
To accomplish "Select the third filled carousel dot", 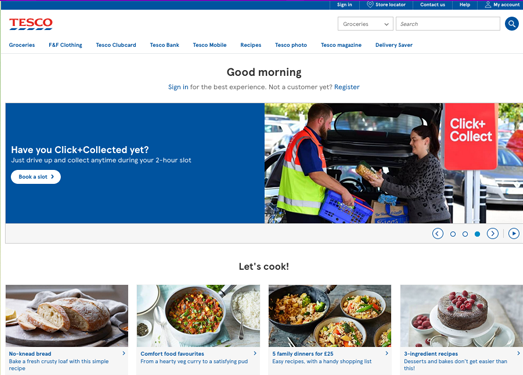I will coord(477,234).
